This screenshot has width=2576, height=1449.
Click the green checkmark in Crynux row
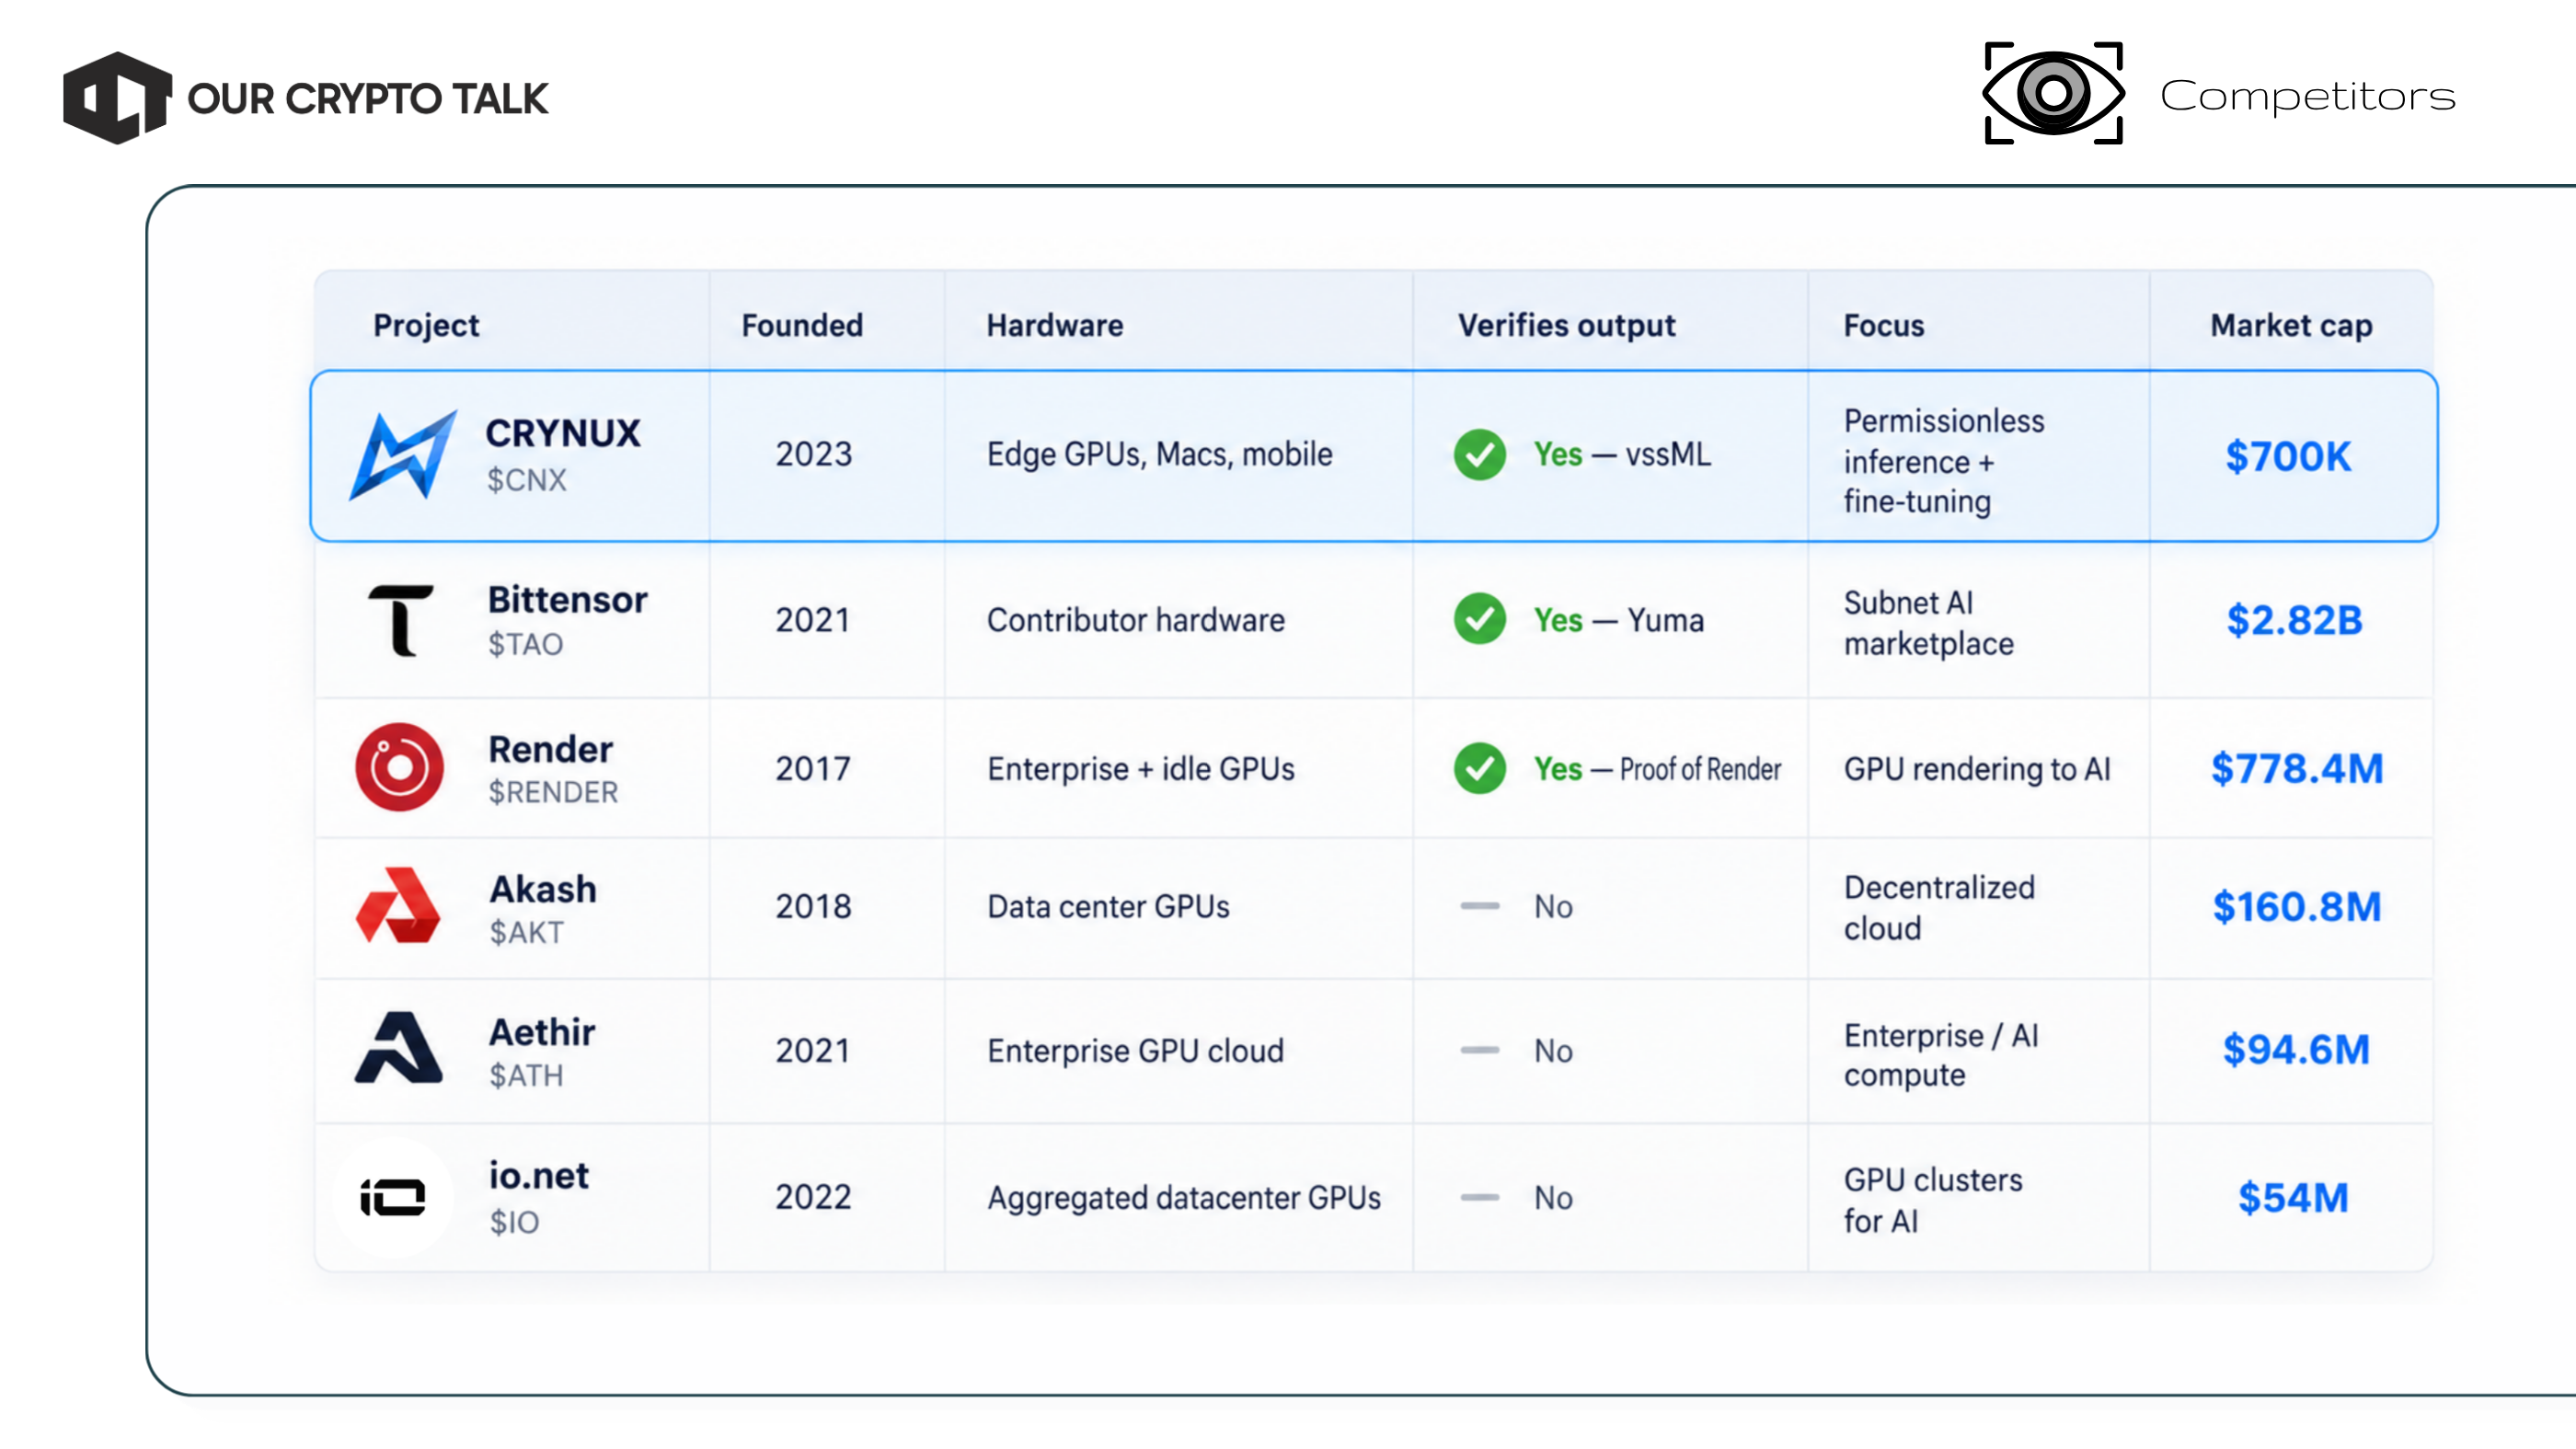(x=1480, y=455)
